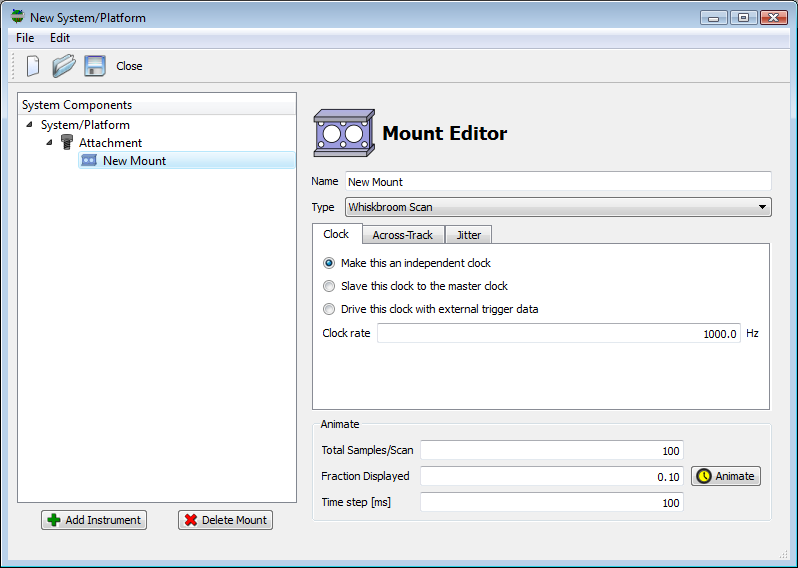This screenshot has height=568, width=798.
Task: Collapse the System/Platform tree node
Action: tap(29, 125)
